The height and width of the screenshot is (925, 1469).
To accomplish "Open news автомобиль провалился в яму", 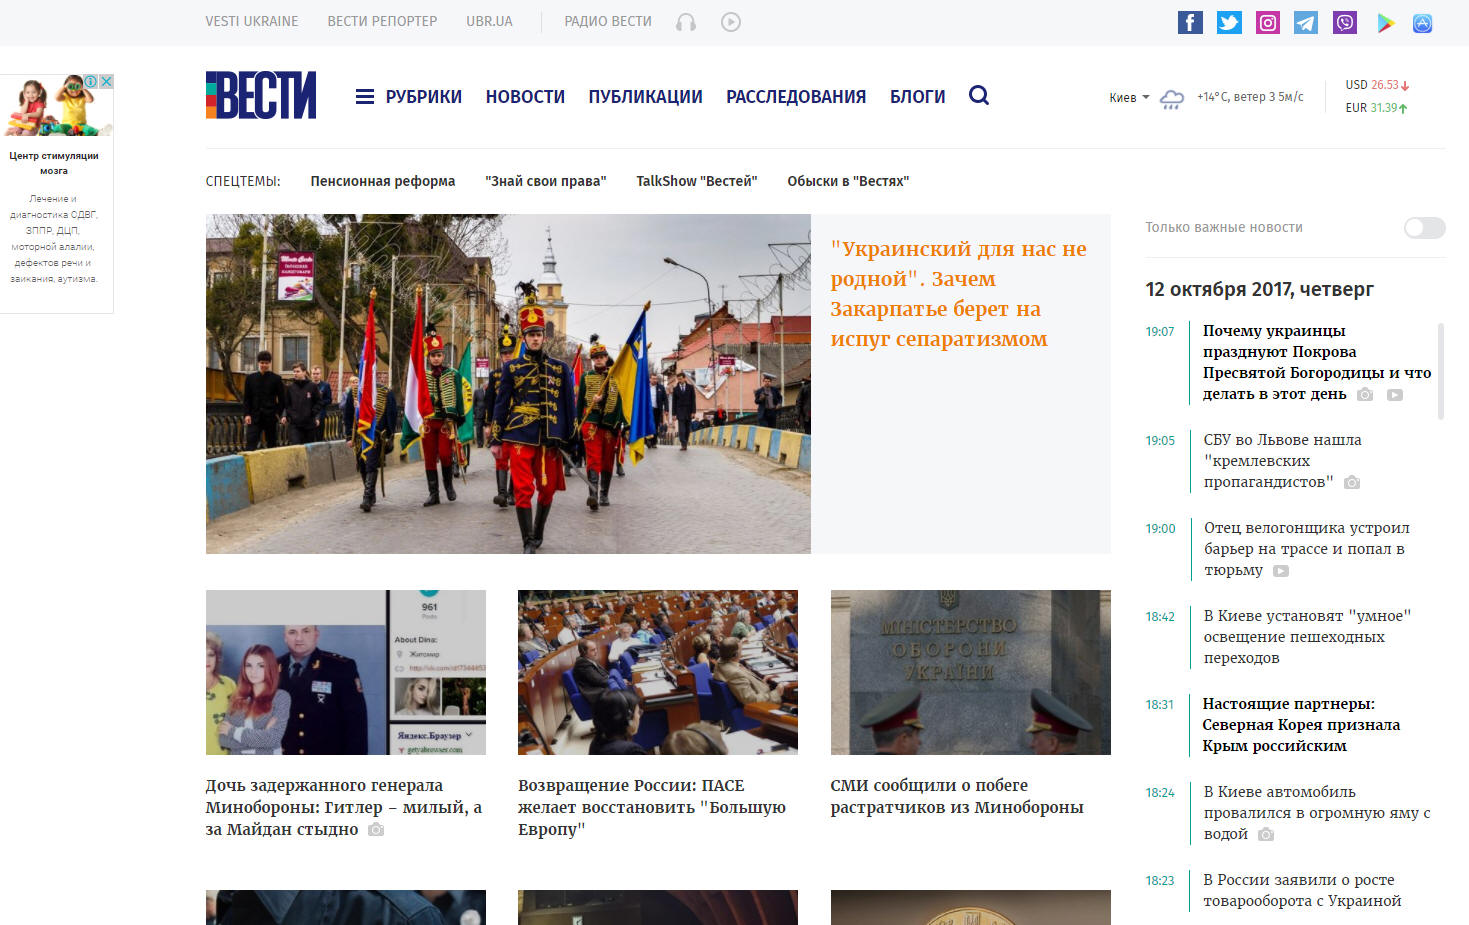I will (x=1316, y=813).
